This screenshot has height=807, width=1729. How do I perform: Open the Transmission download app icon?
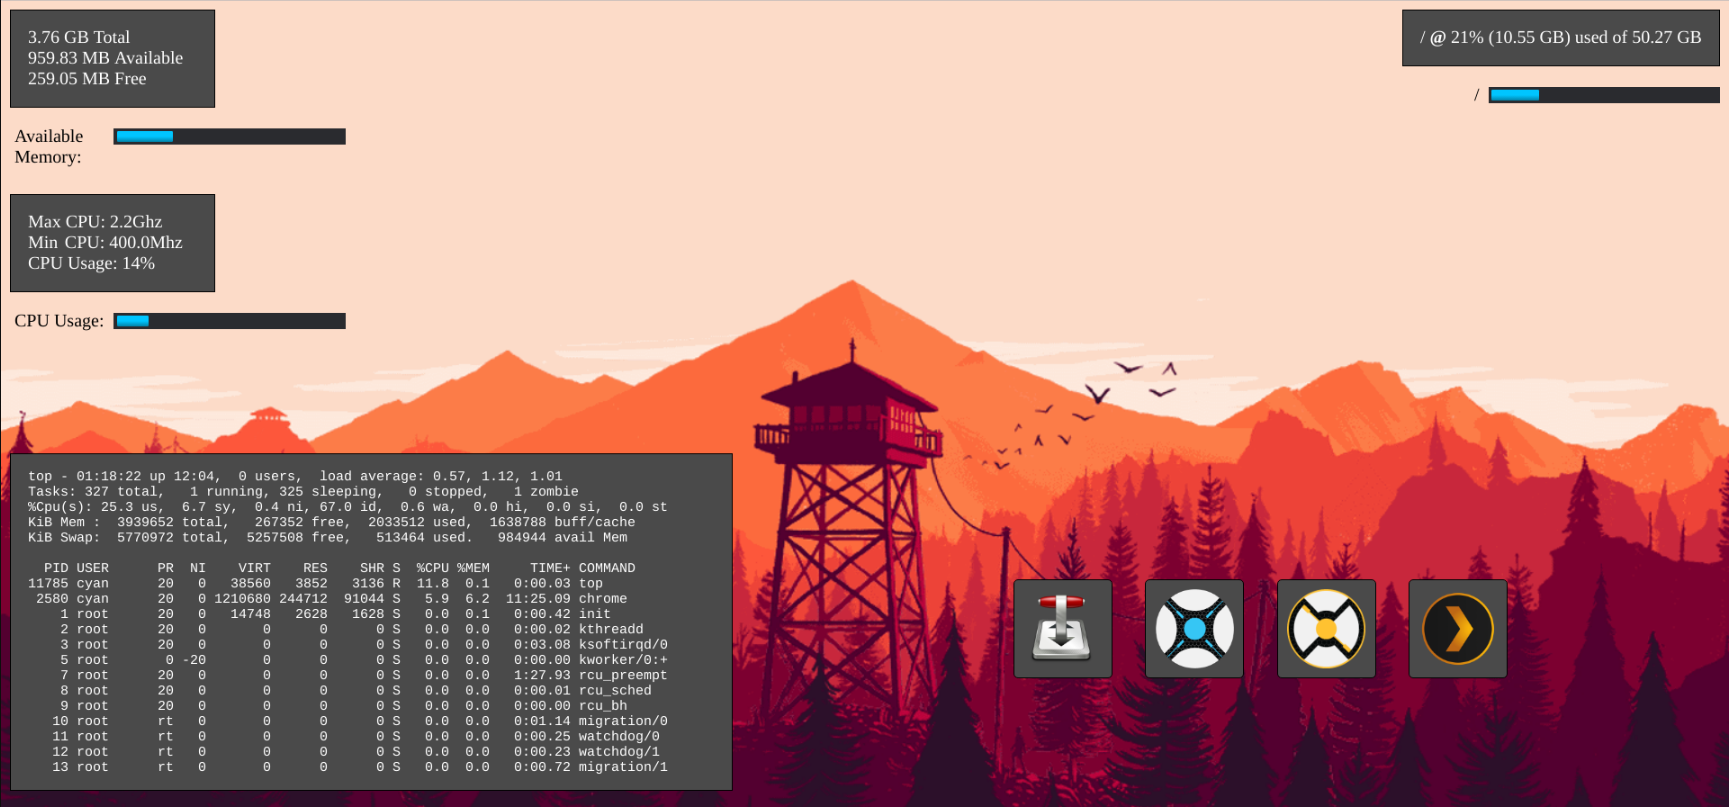(x=1062, y=629)
